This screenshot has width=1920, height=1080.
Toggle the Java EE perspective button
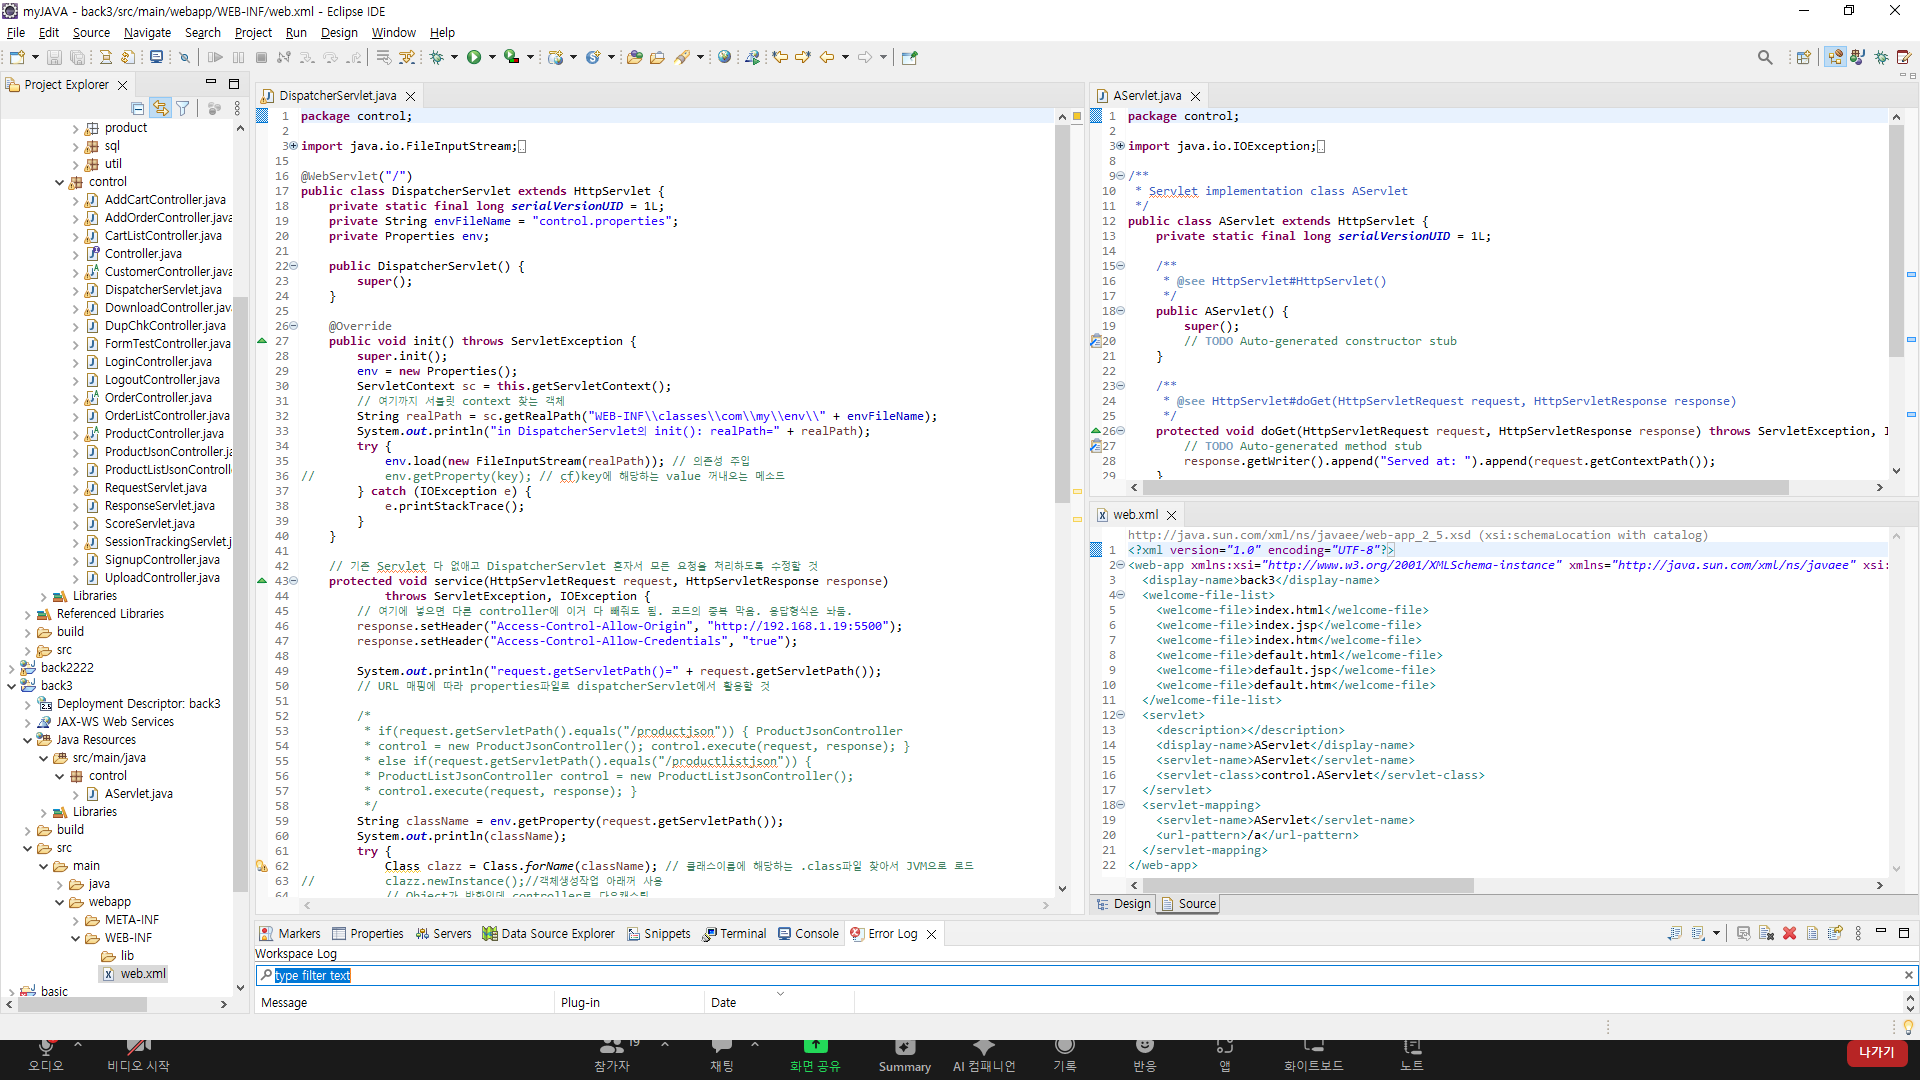pos(1835,58)
